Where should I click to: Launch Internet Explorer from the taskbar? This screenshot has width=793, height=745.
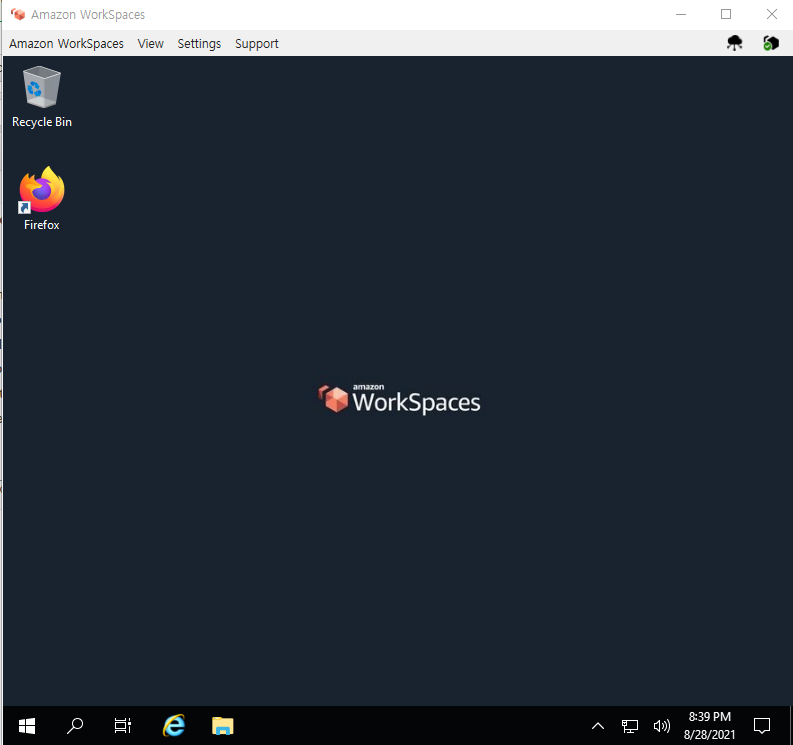click(174, 726)
